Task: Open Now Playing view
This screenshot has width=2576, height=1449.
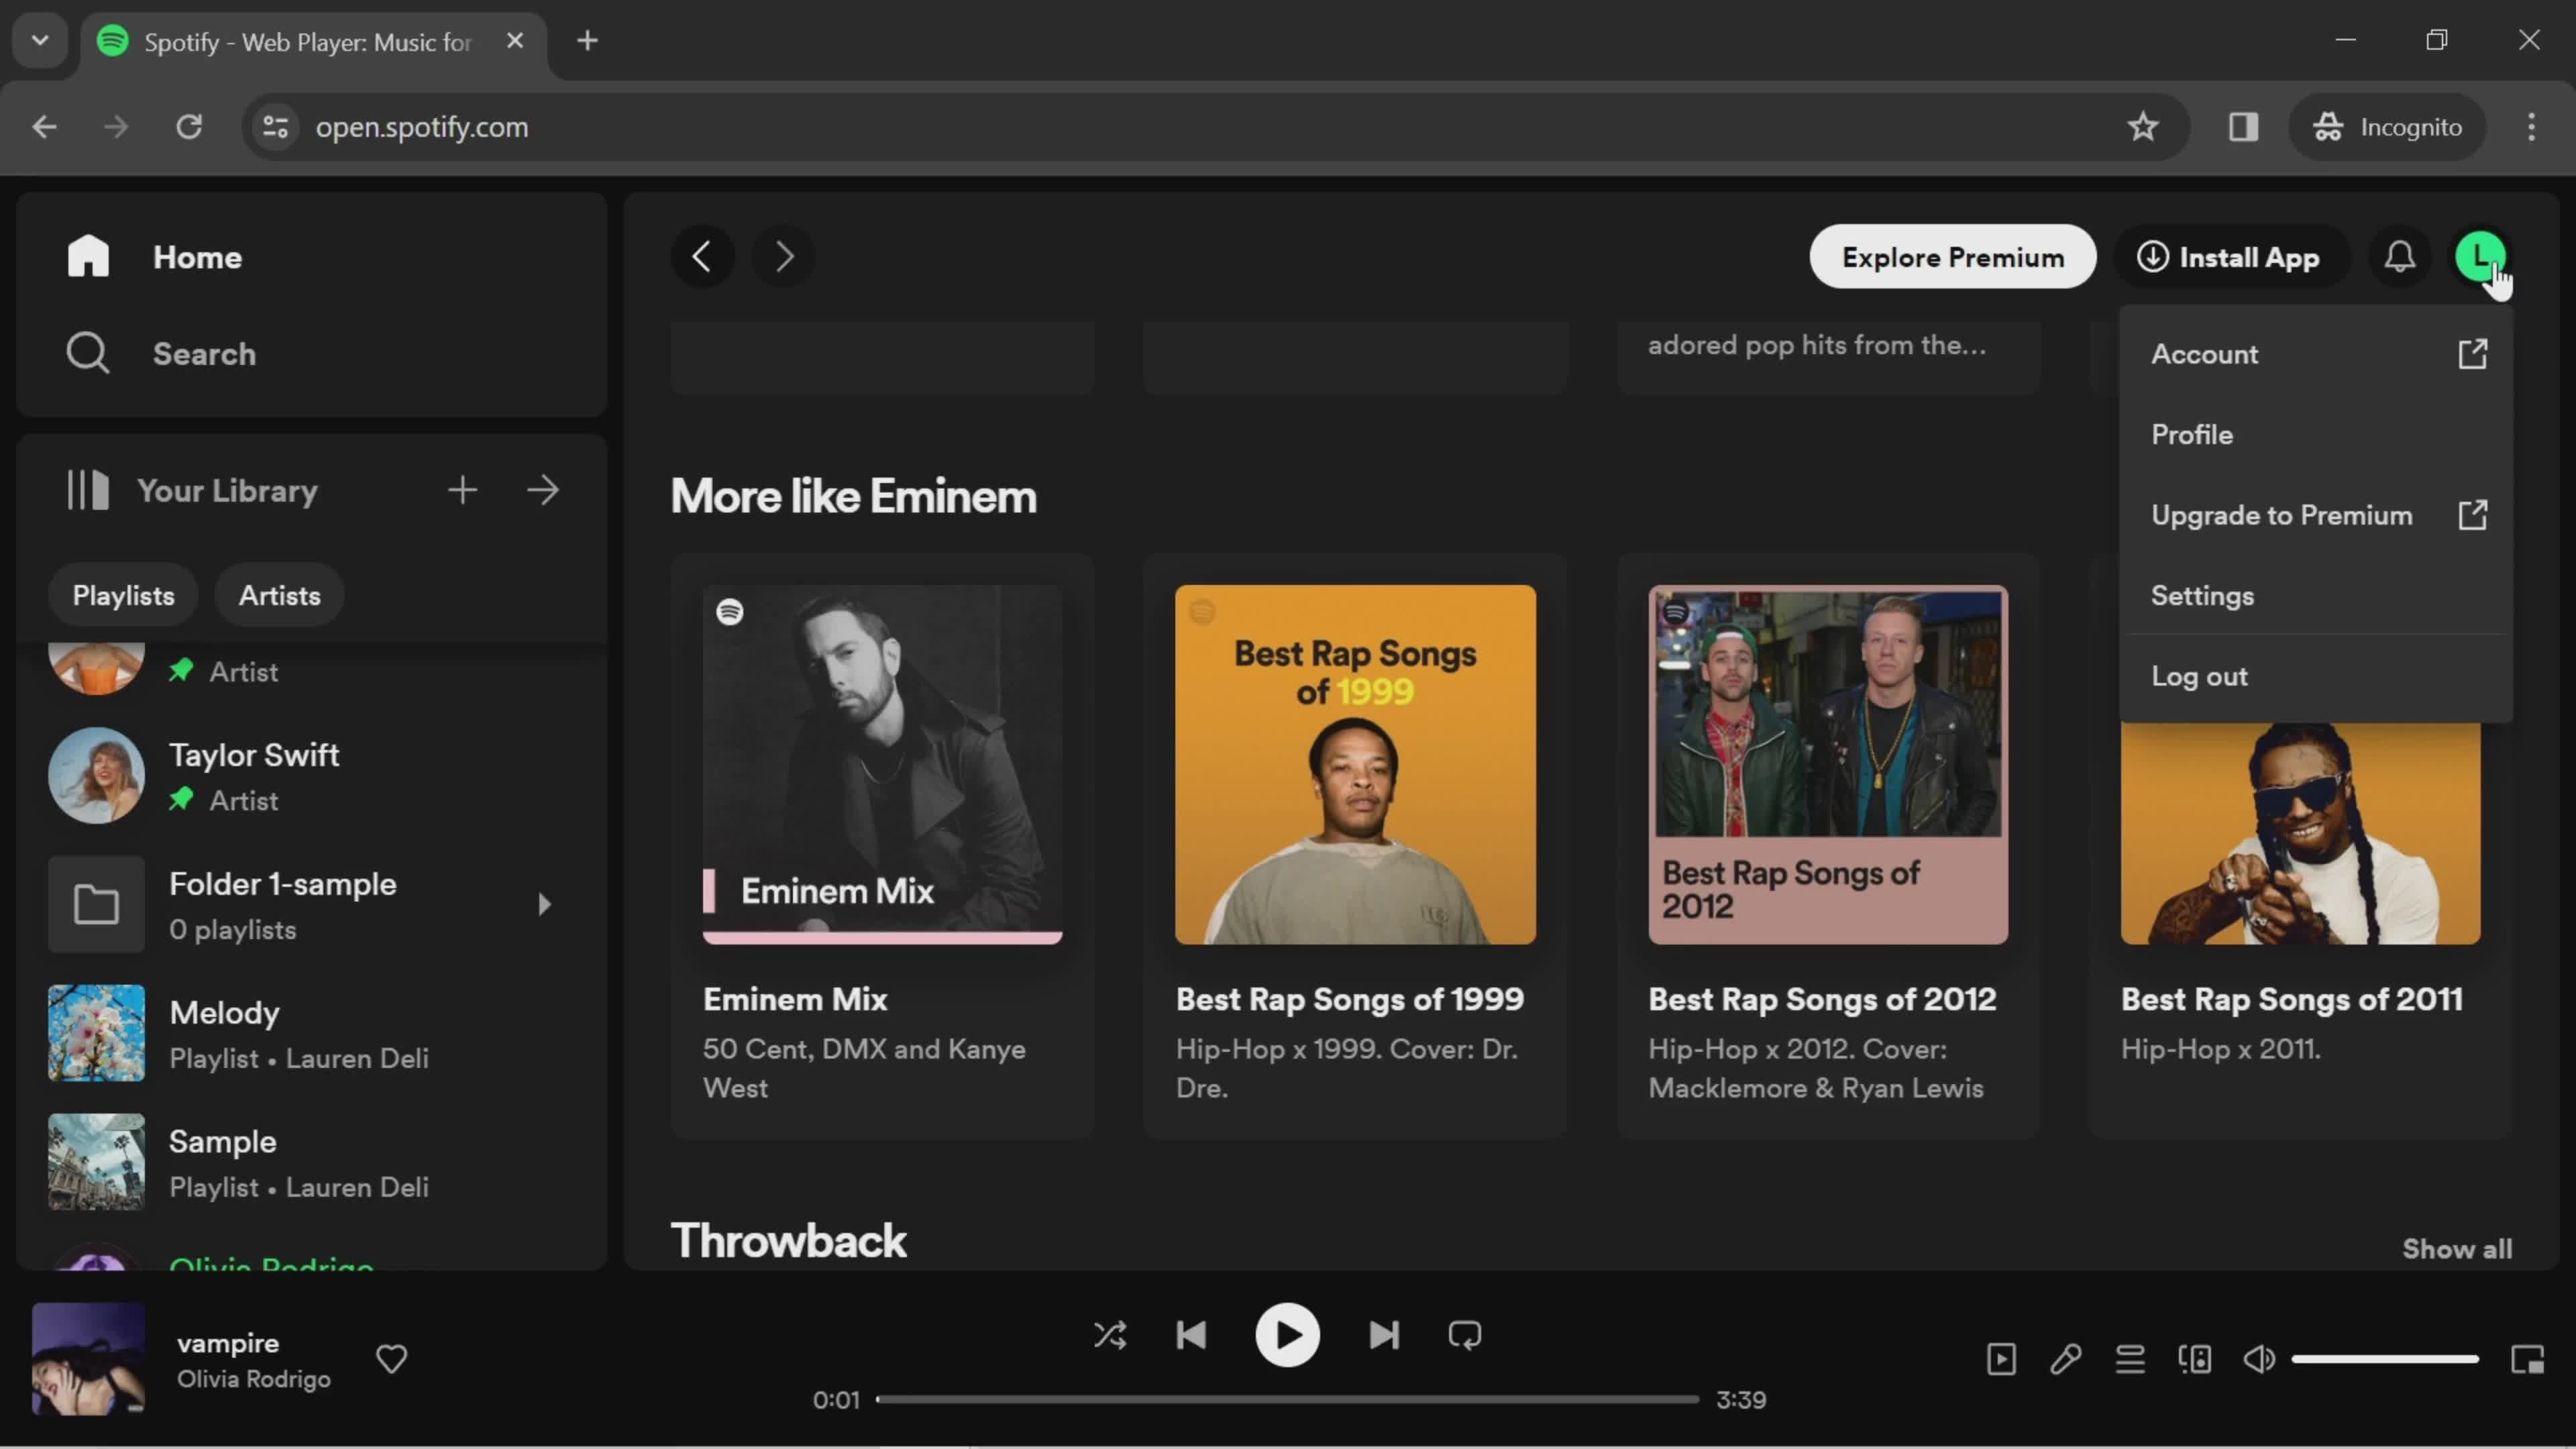Action: pos(2001,1359)
